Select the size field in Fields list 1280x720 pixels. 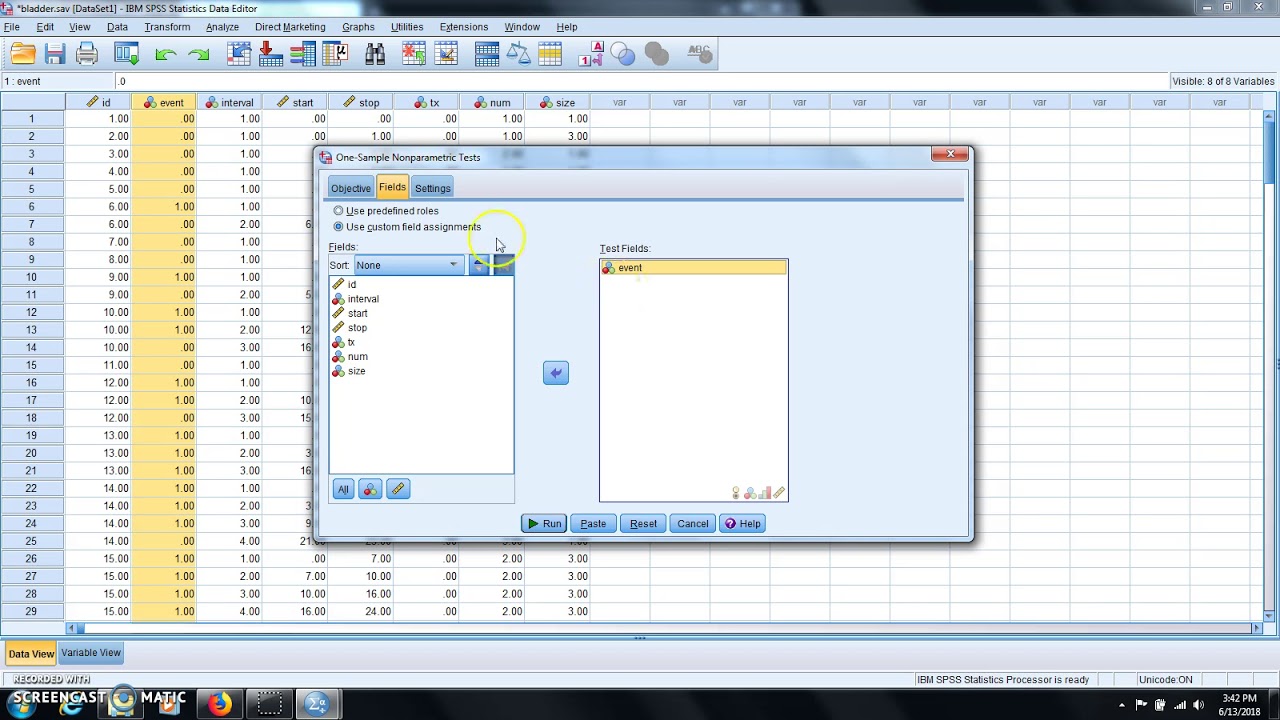click(x=421, y=371)
